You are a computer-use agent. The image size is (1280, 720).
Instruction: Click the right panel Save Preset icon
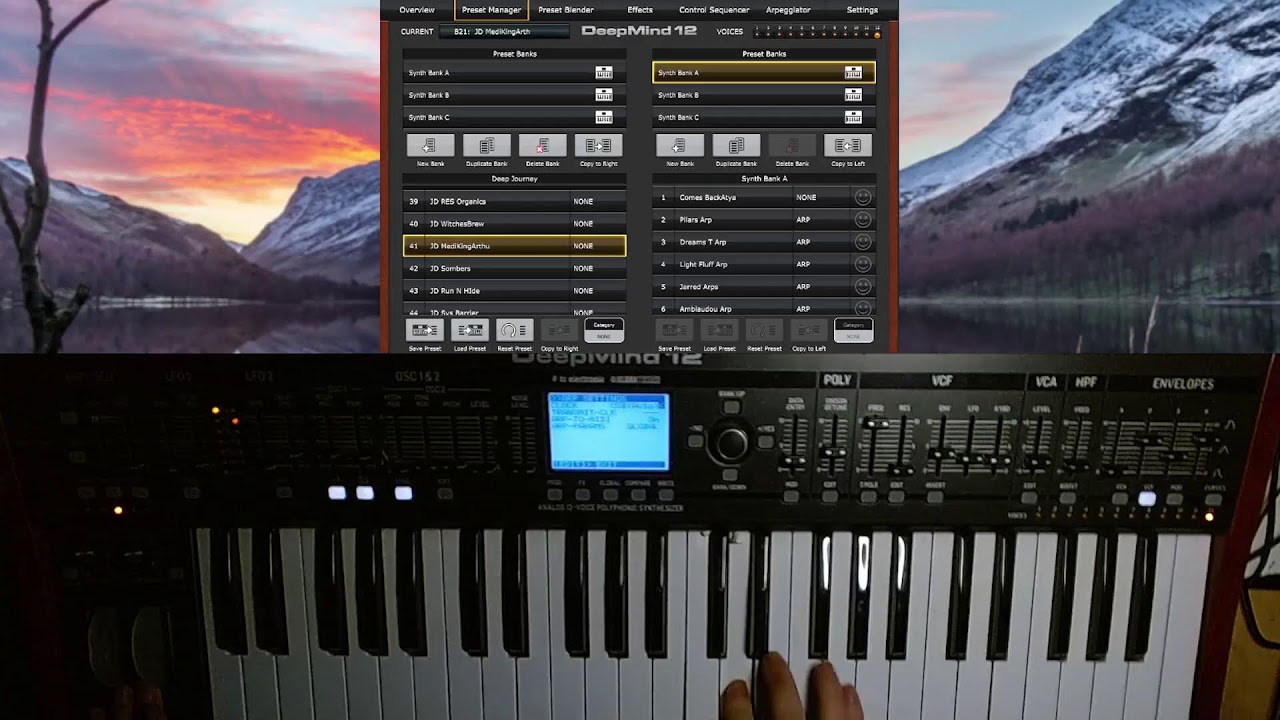(x=675, y=330)
